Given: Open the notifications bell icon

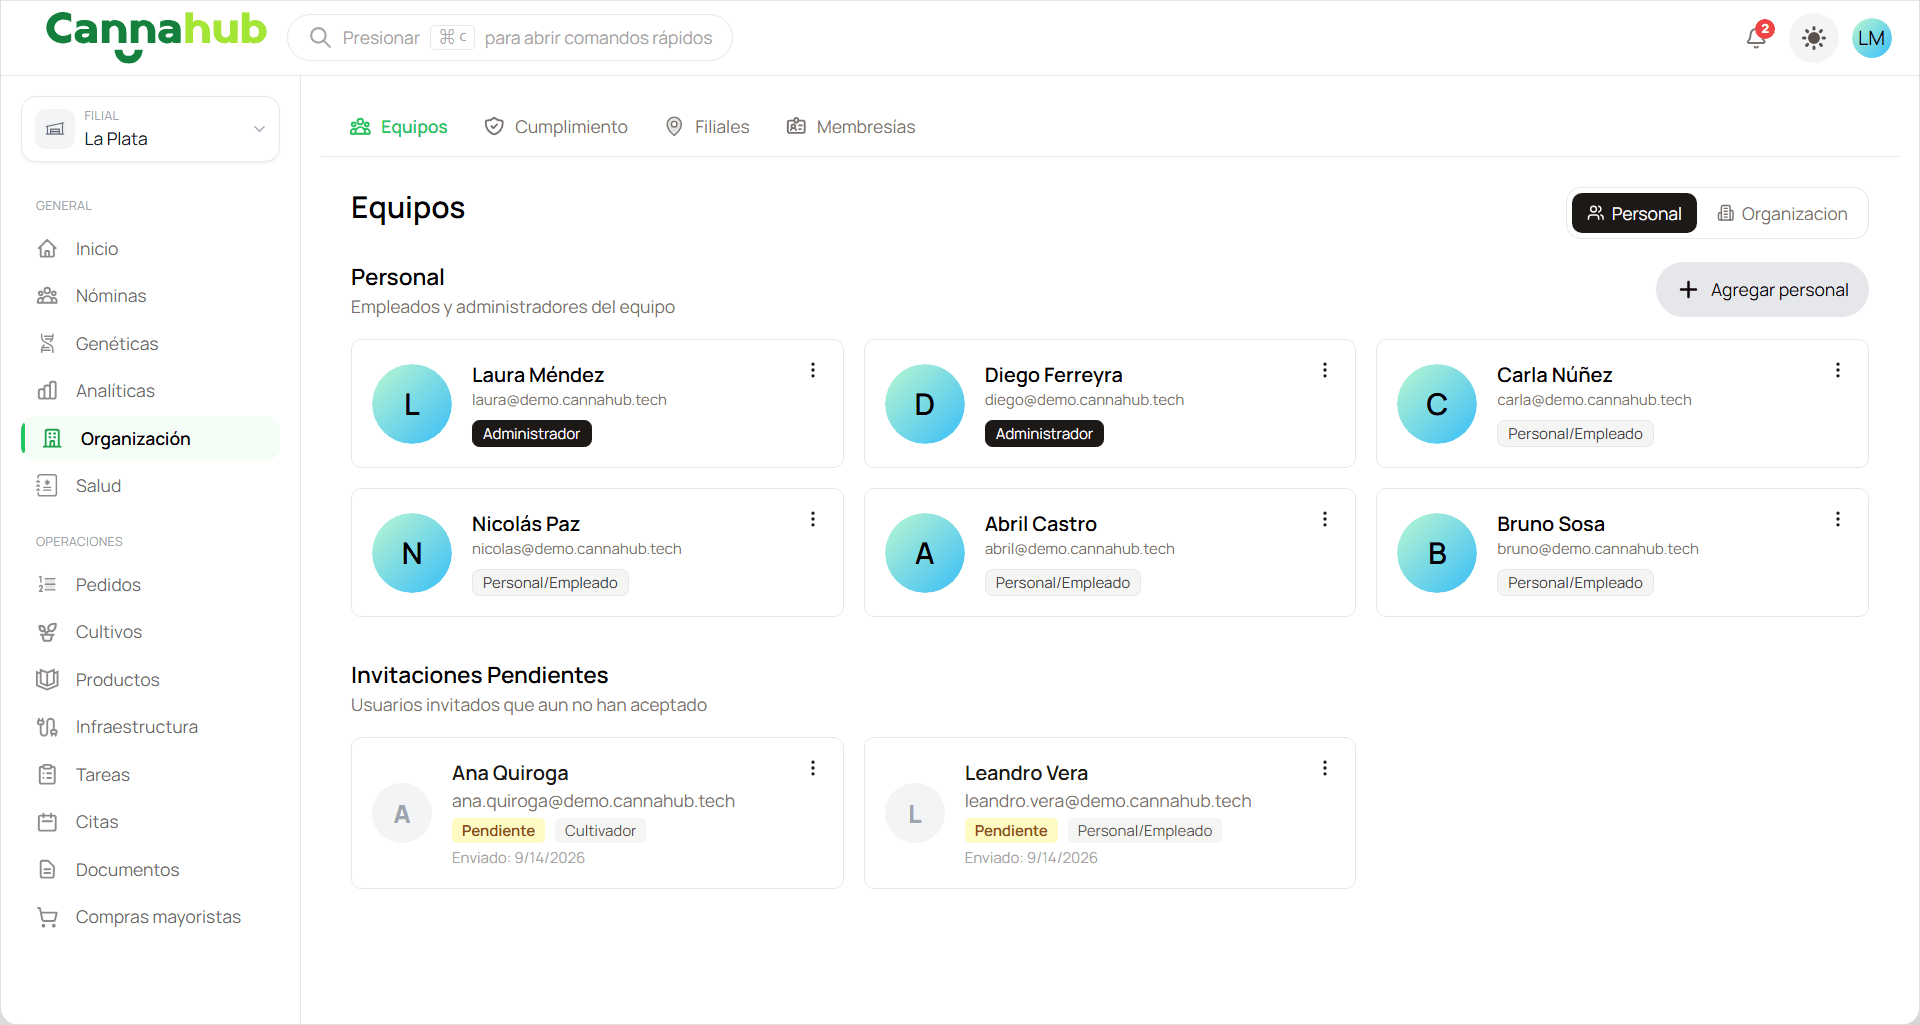Looking at the screenshot, I should click(x=1757, y=38).
